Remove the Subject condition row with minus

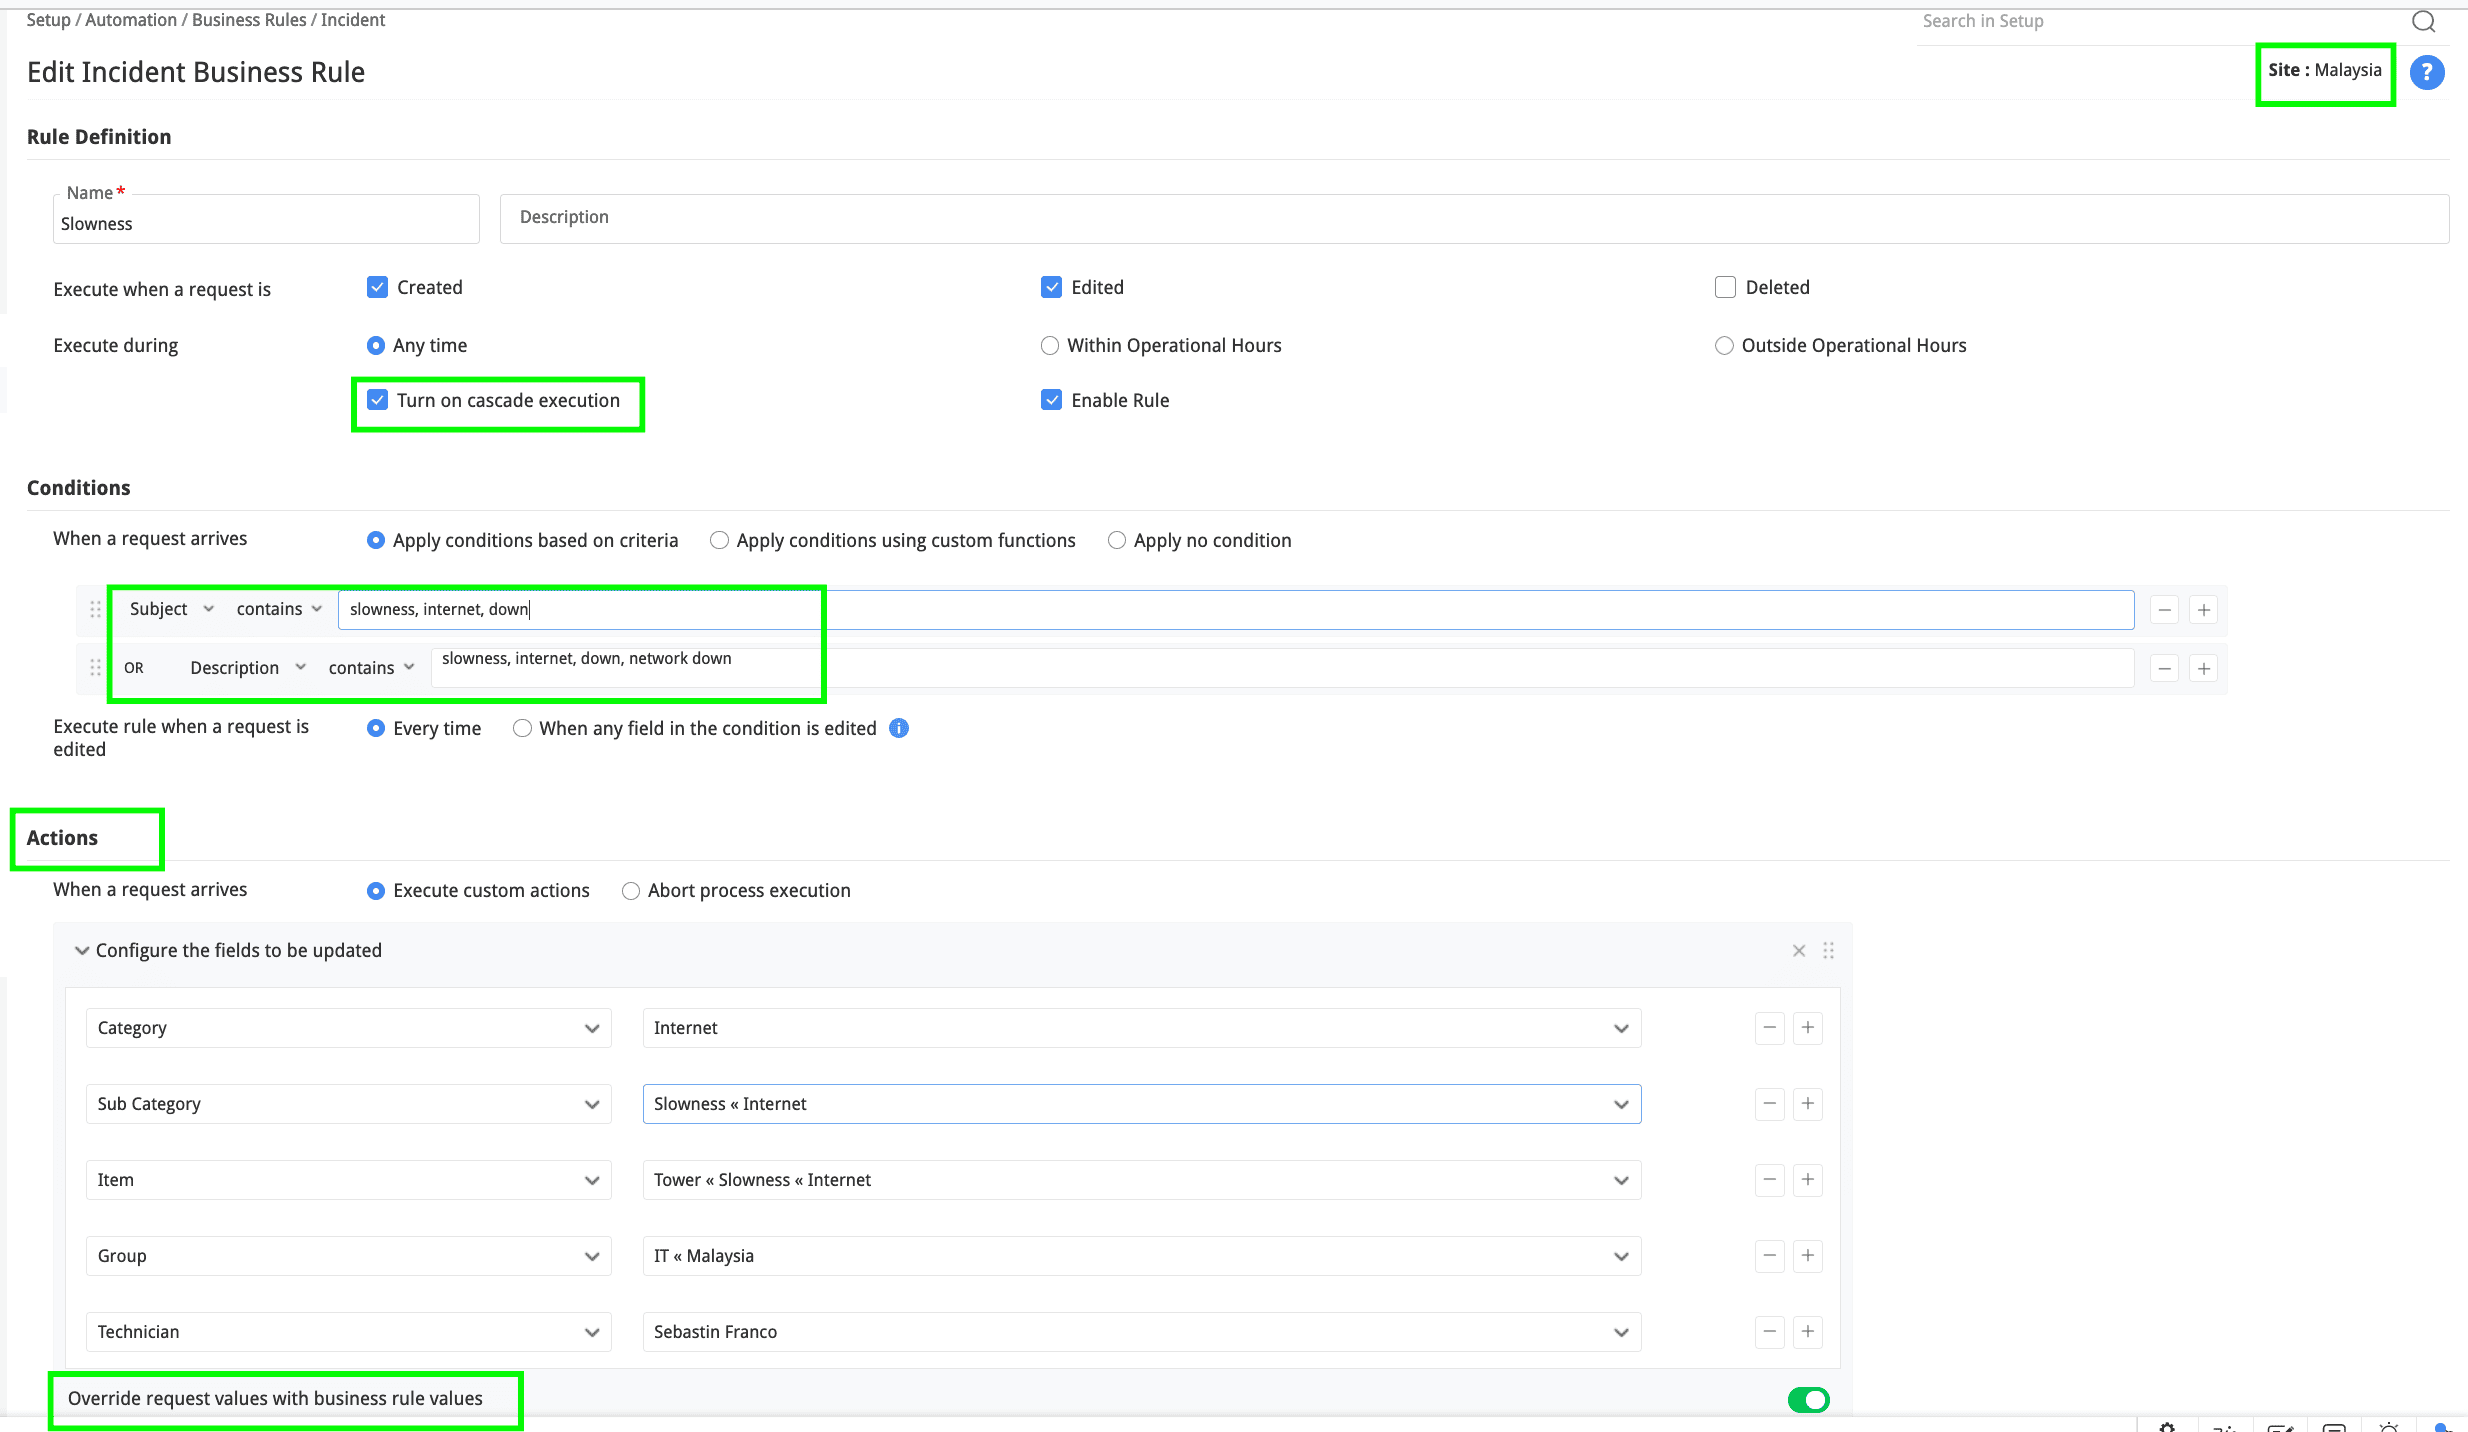[x=2164, y=610]
